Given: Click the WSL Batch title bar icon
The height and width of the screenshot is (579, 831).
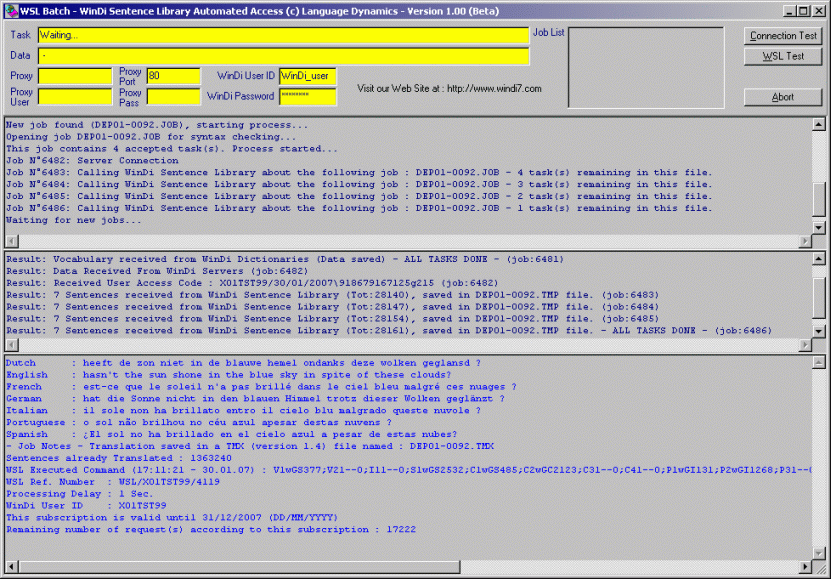Looking at the screenshot, I should 11,10.
